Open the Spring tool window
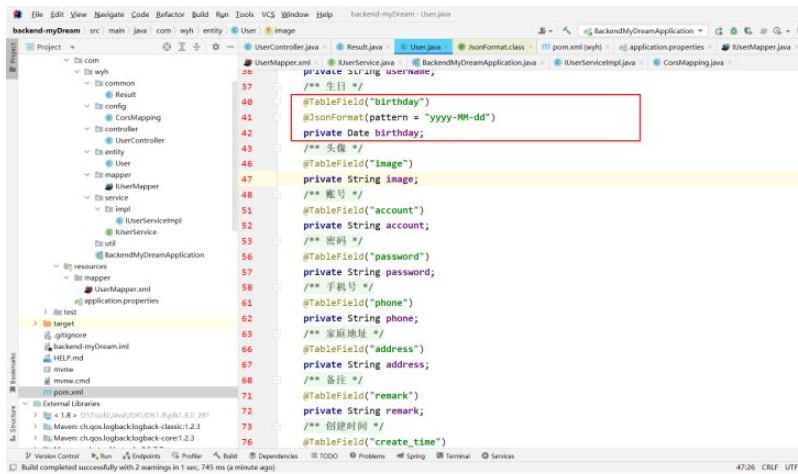The width and height of the screenshot is (798, 474). pyautogui.click(x=411, y=456)
